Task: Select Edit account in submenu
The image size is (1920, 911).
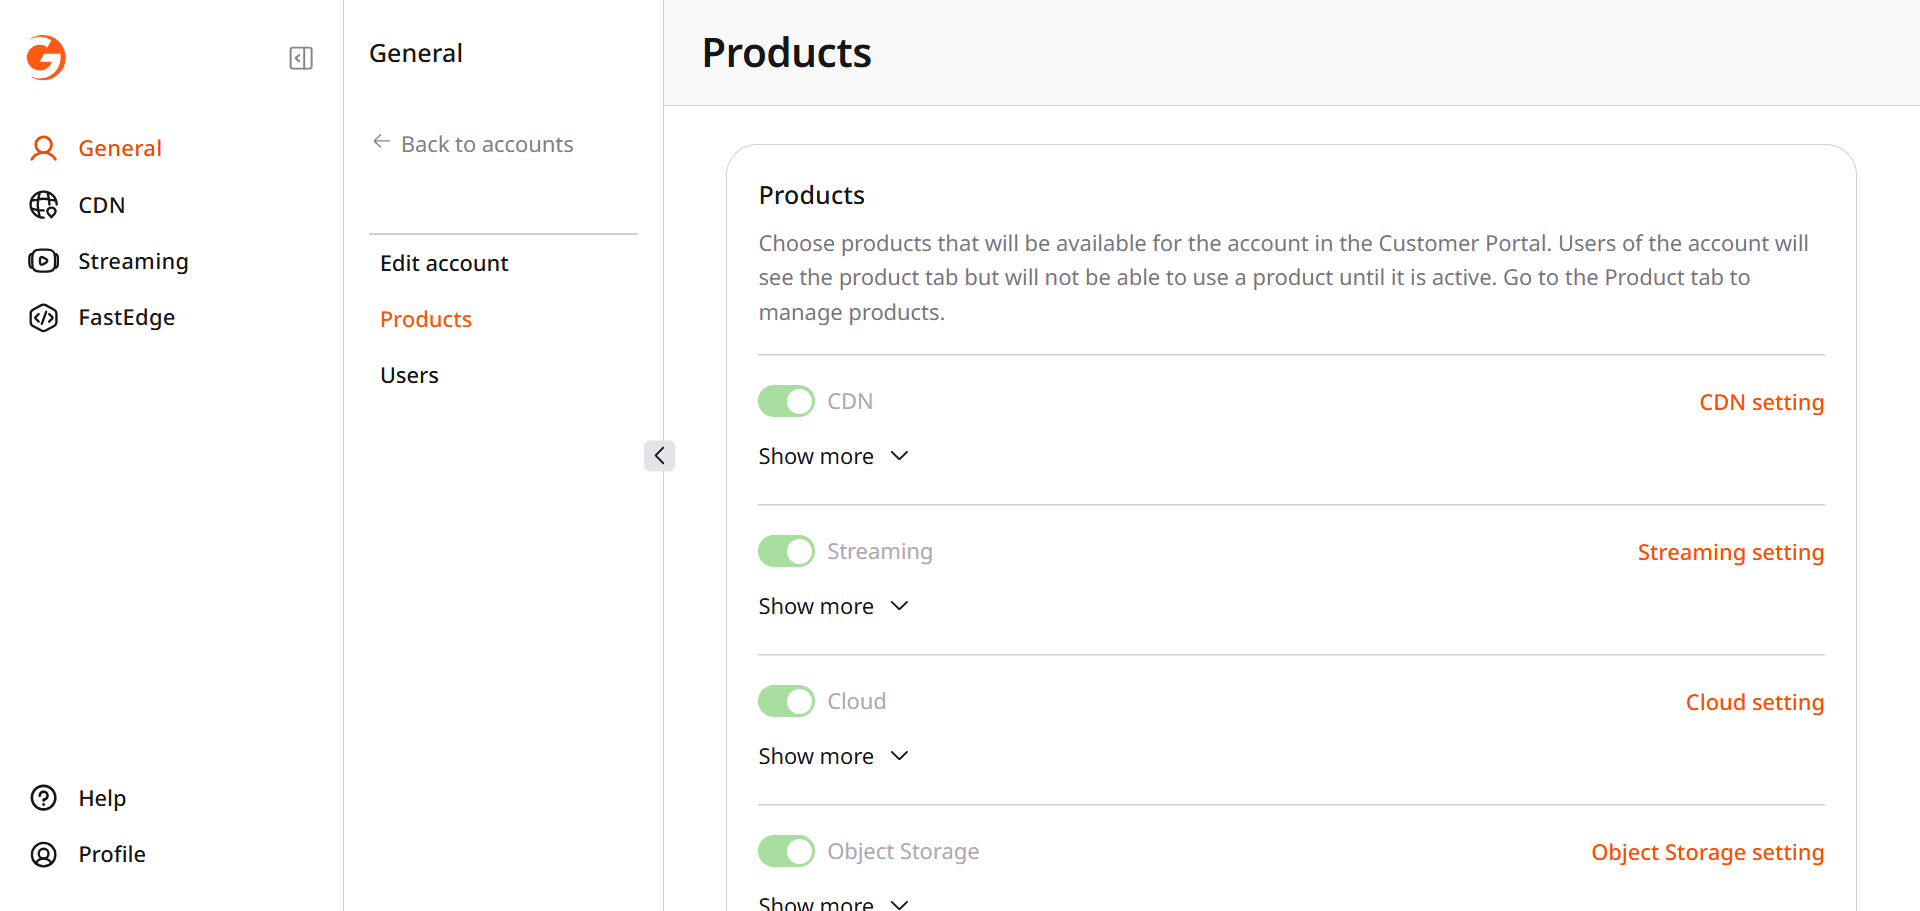Action: click(x=444, y=263)
